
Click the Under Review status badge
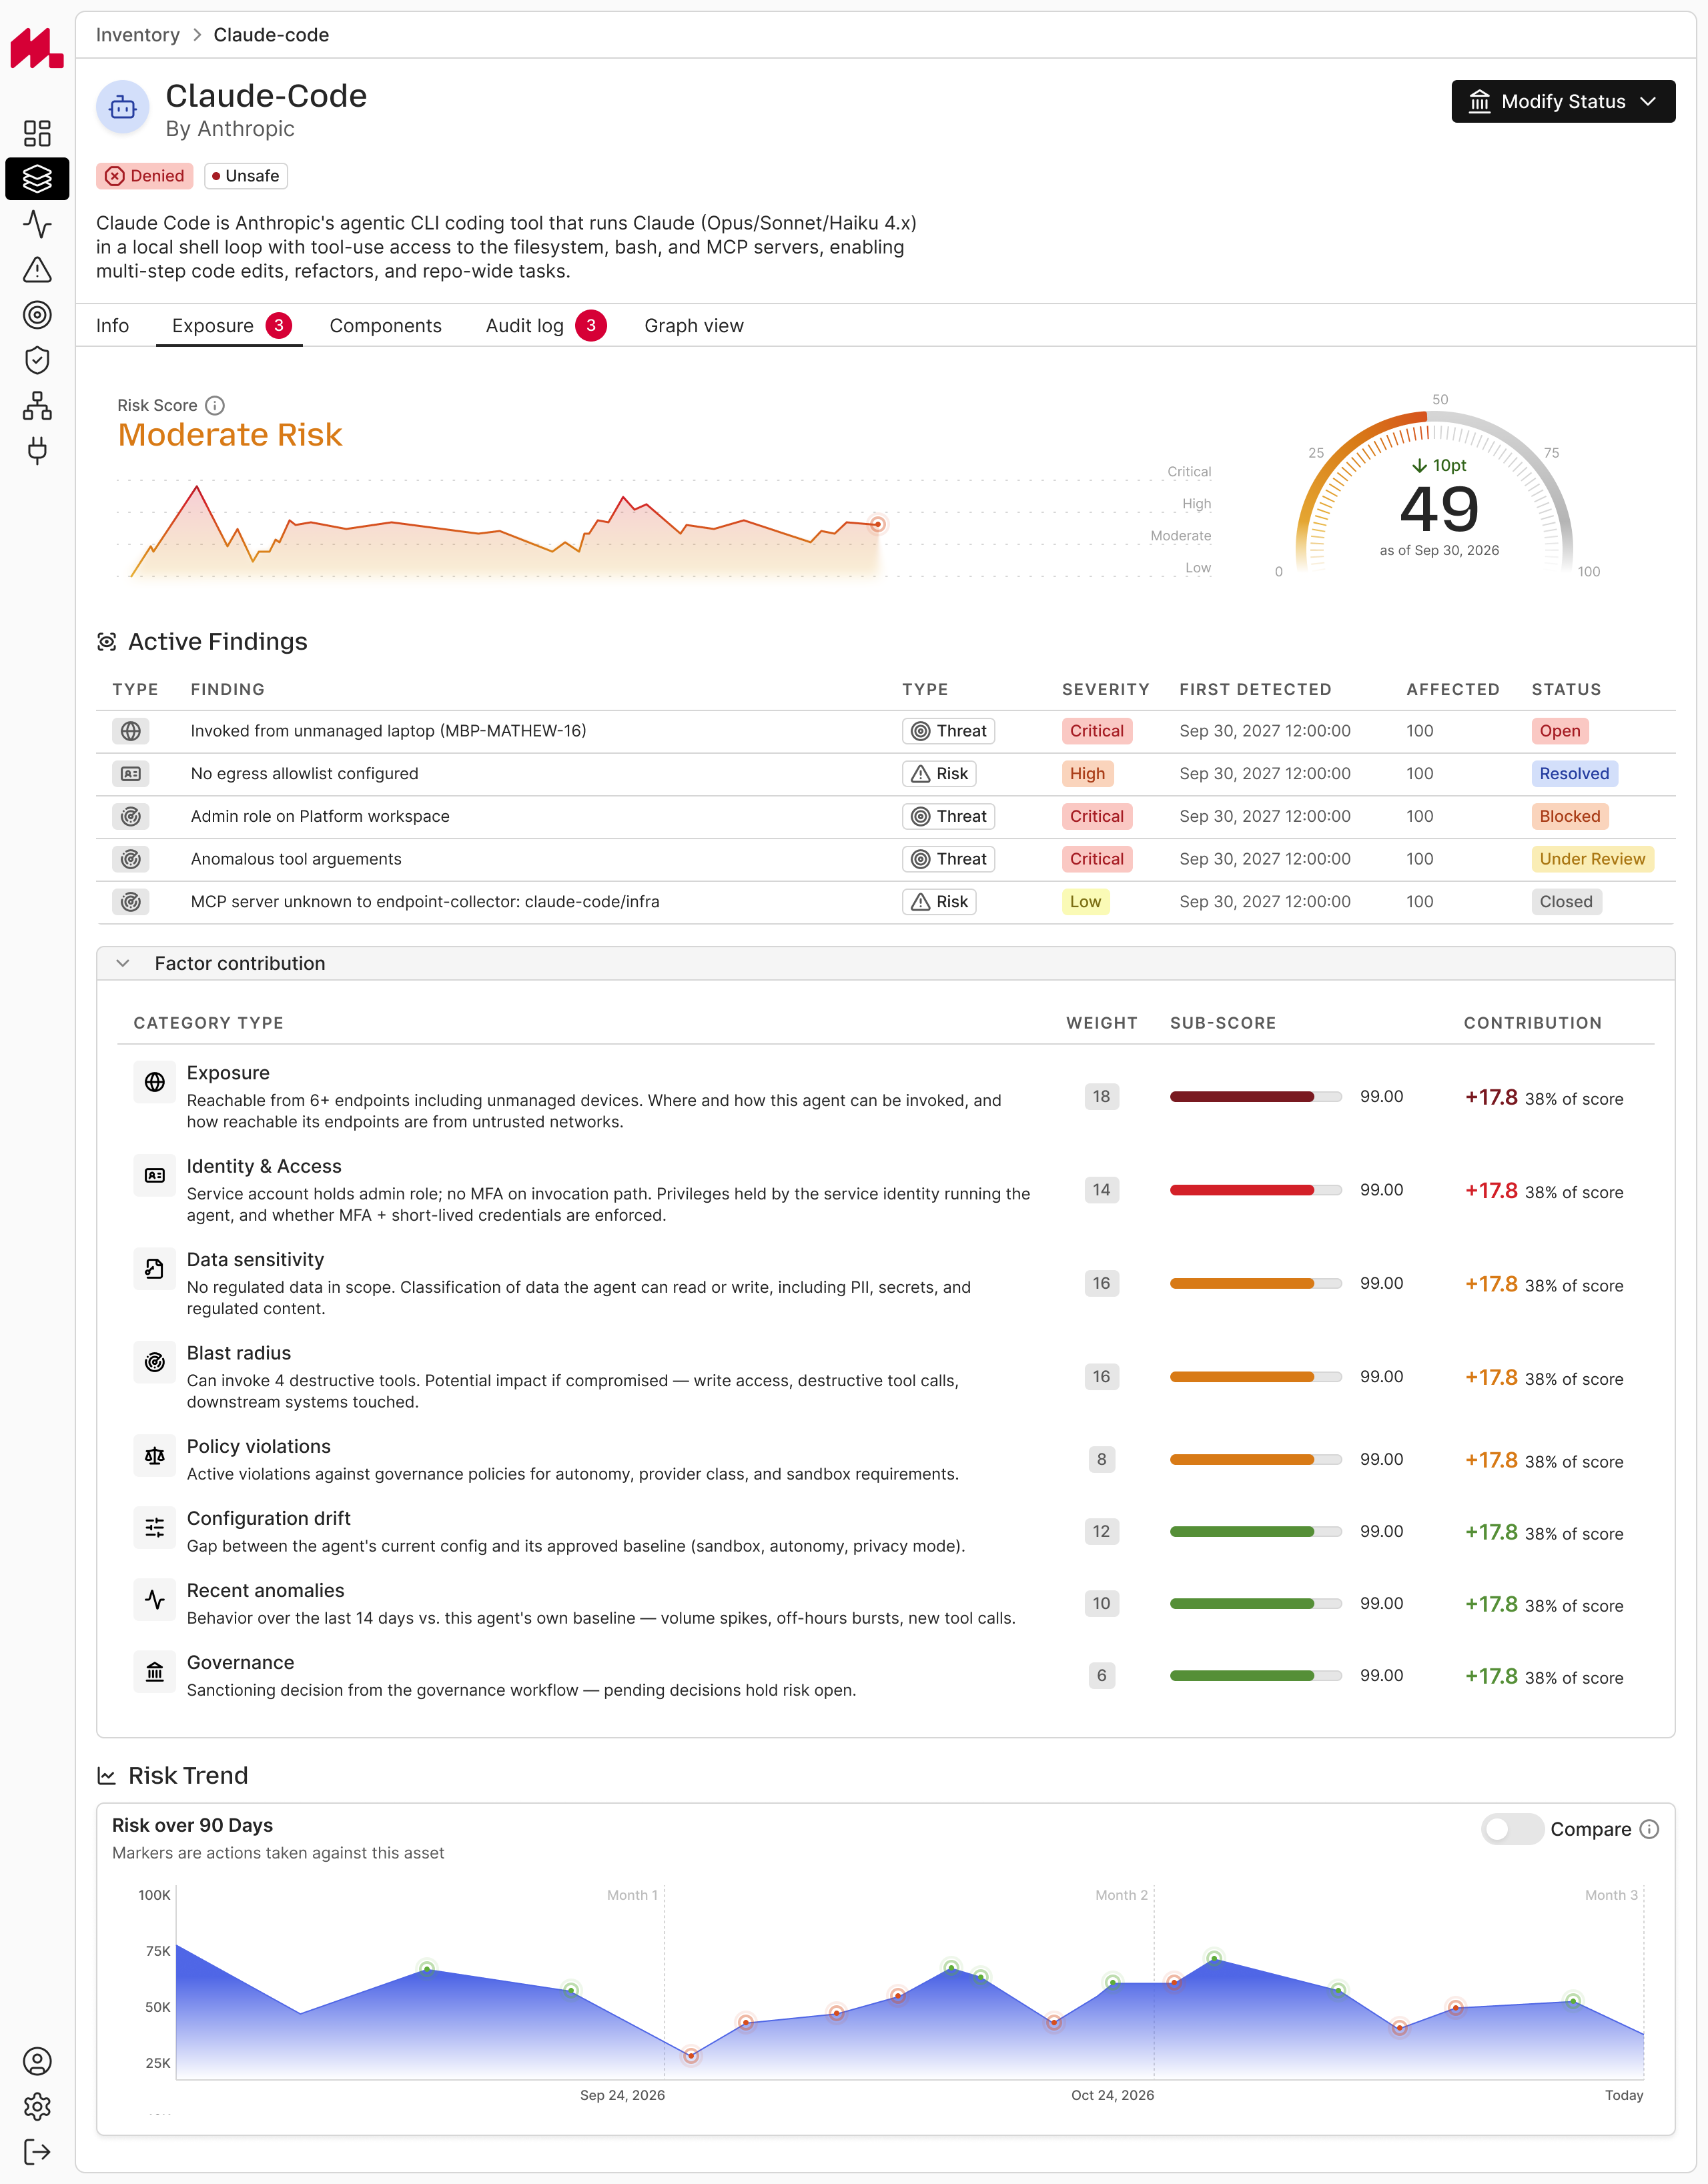[1592, 859]
